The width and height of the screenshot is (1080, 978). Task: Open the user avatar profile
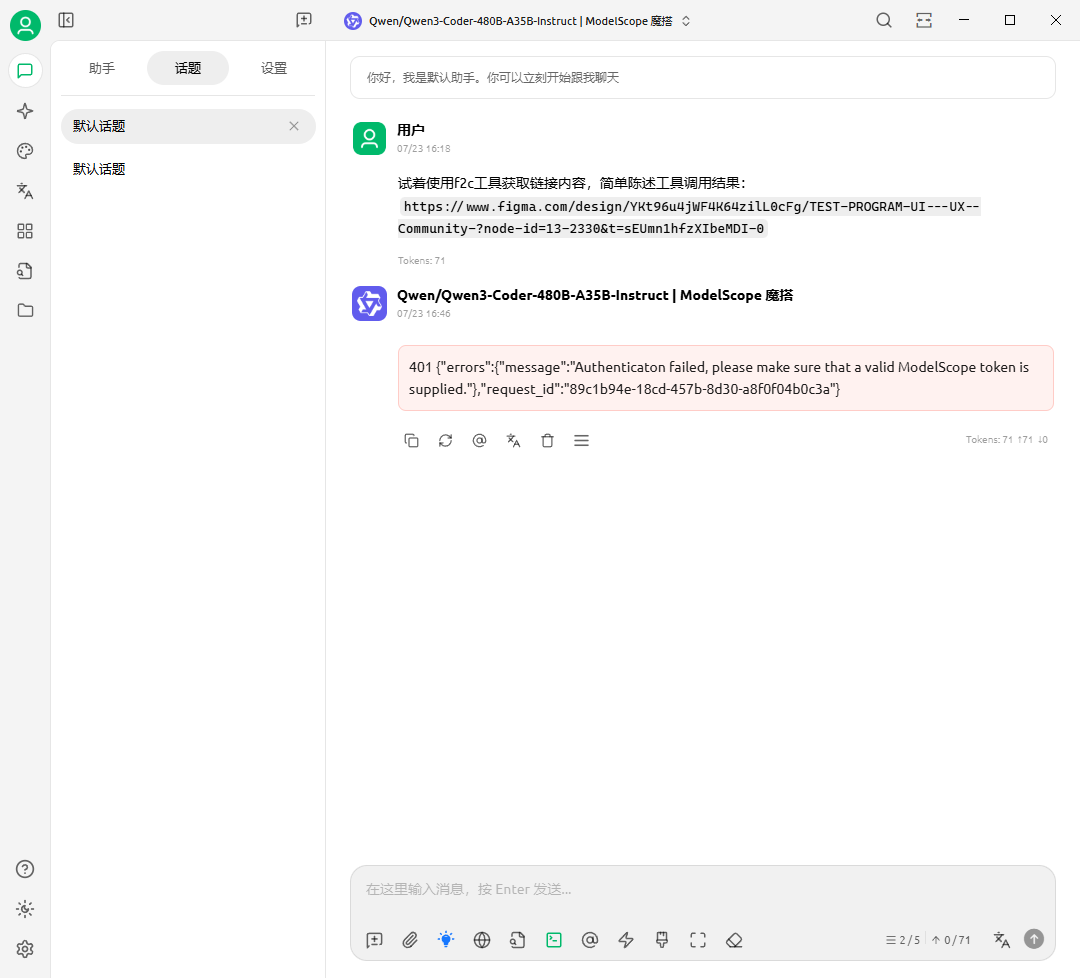click(25, 25)
